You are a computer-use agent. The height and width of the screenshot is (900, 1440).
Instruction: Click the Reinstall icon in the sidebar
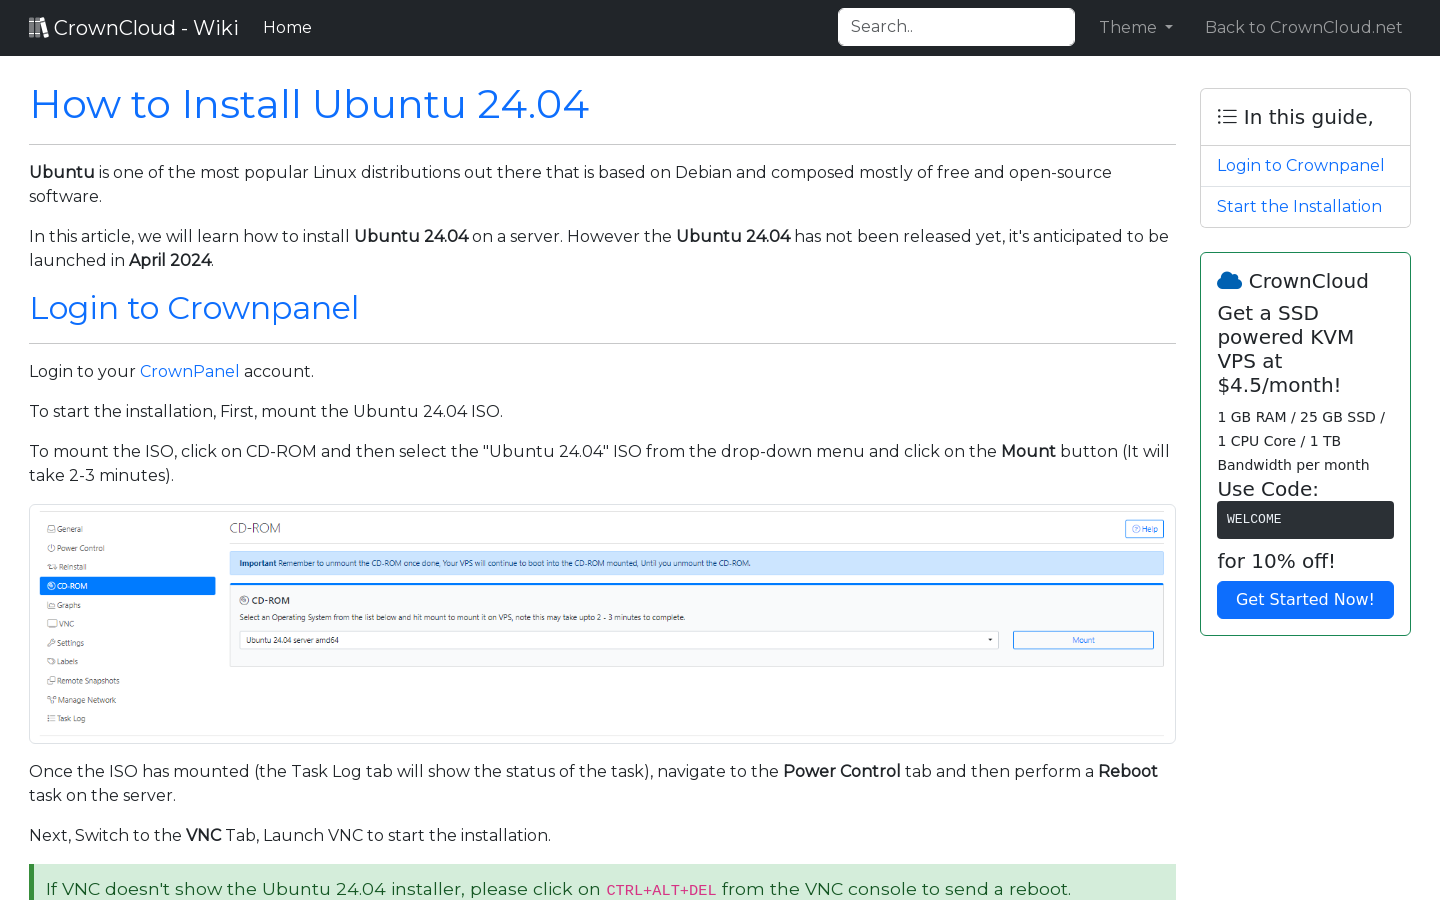(x=51, y=566)
